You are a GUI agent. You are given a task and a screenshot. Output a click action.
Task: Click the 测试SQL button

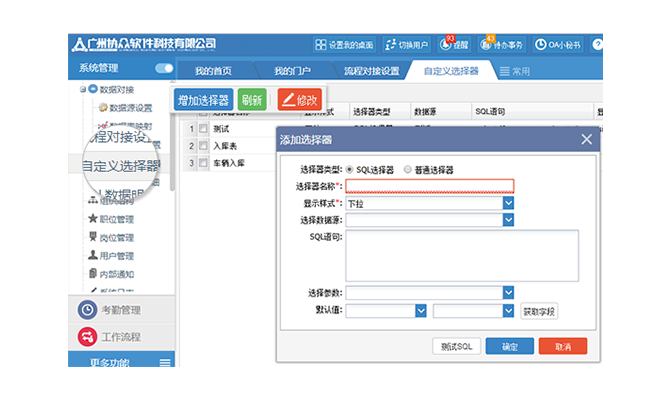click(461, 346)
